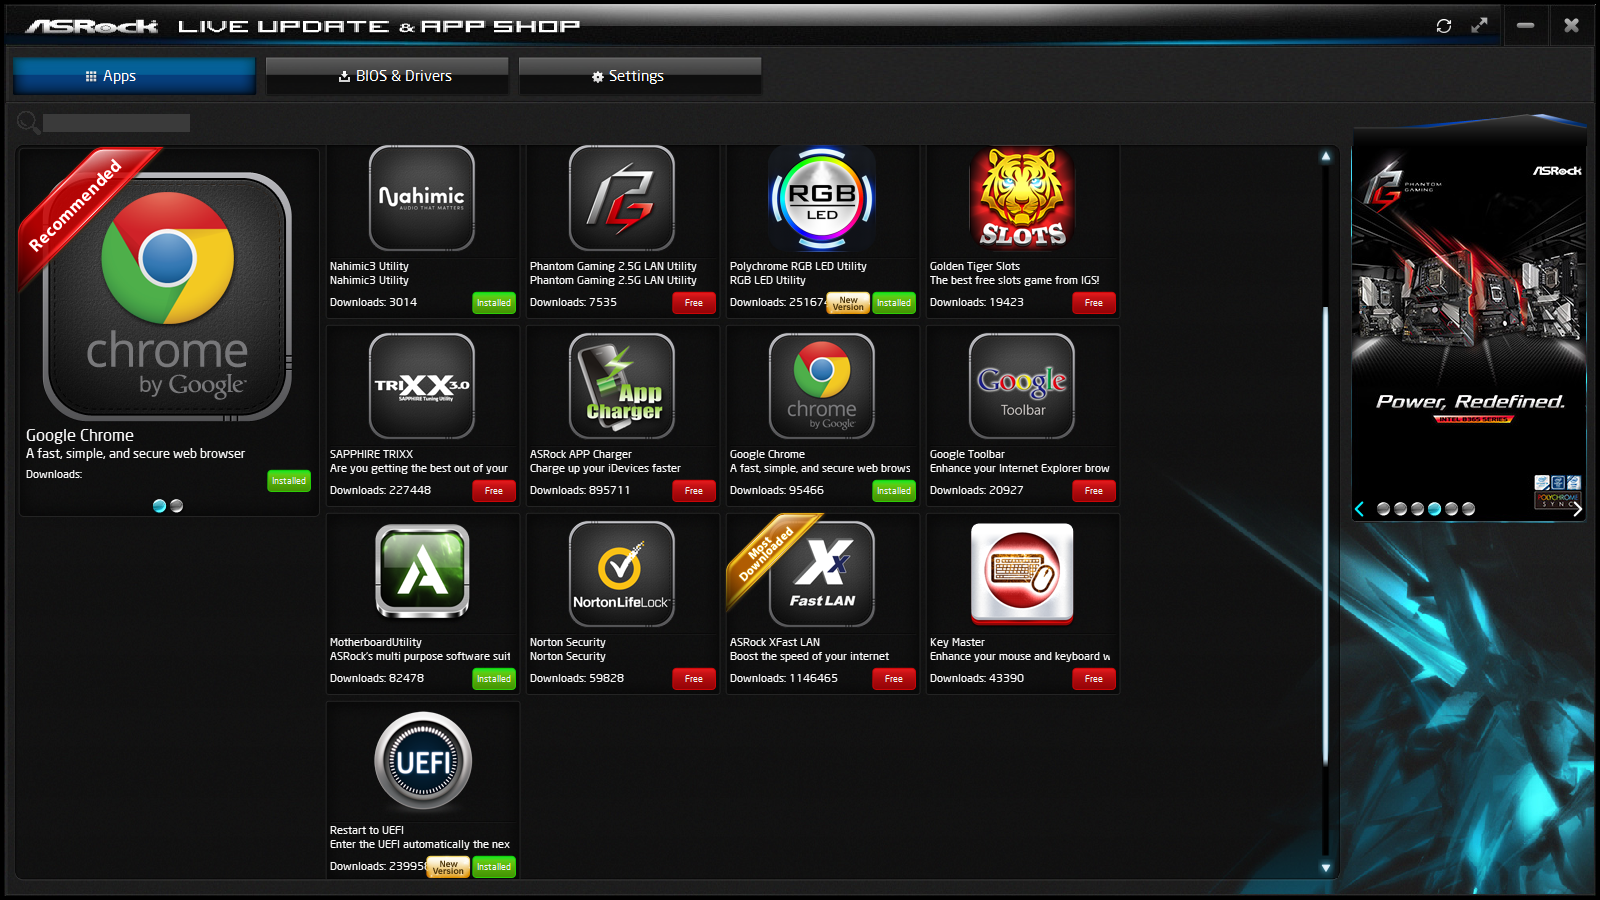Open the SAPPHIRE TRIXX app icon
The image size is (1600, 900).
point(422,386)
